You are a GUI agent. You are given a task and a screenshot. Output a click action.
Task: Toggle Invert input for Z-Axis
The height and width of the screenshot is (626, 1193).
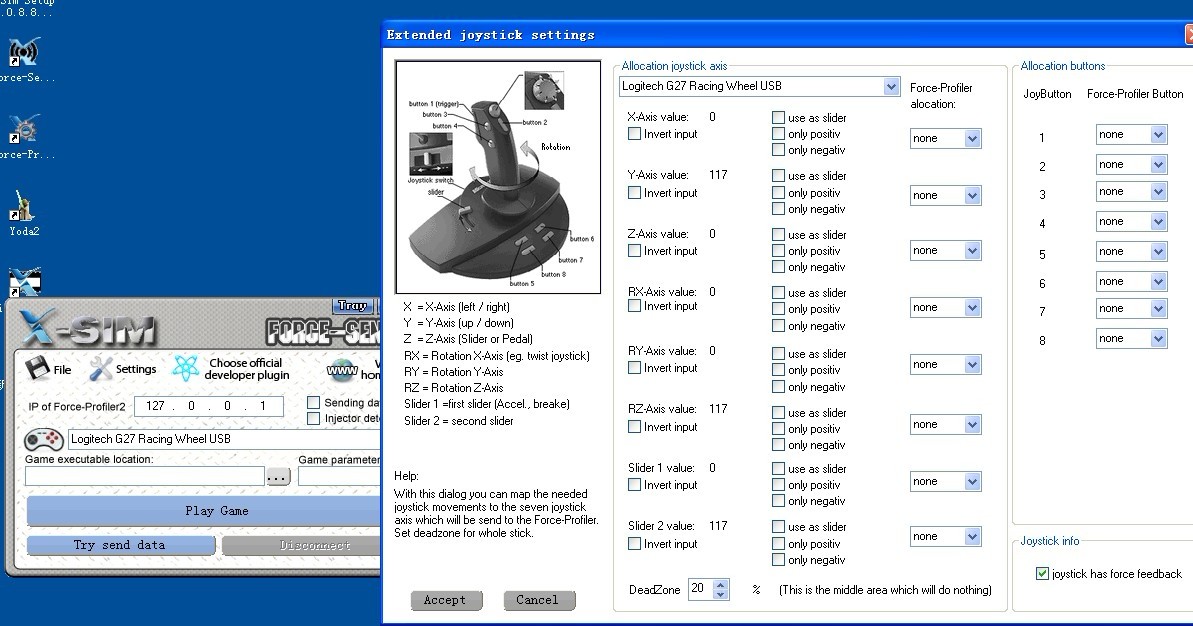[x=634, y=251]
